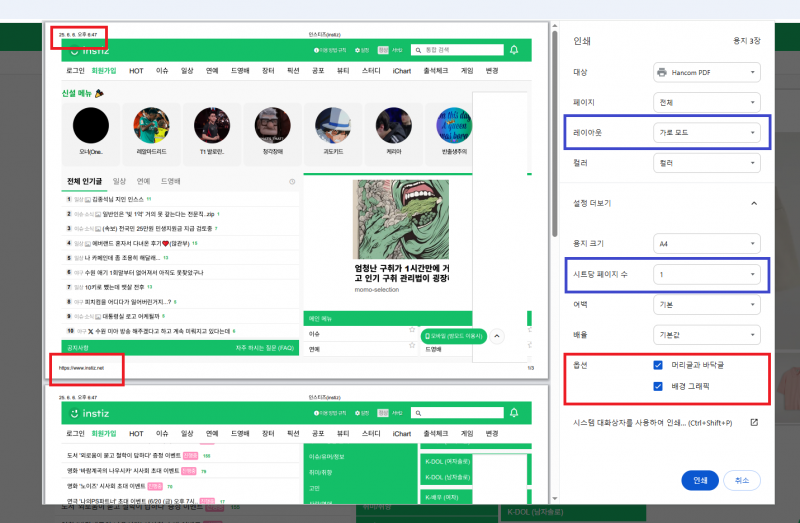
Task: Click the red heart in 에버랜드 post
Action: [165, 243]
